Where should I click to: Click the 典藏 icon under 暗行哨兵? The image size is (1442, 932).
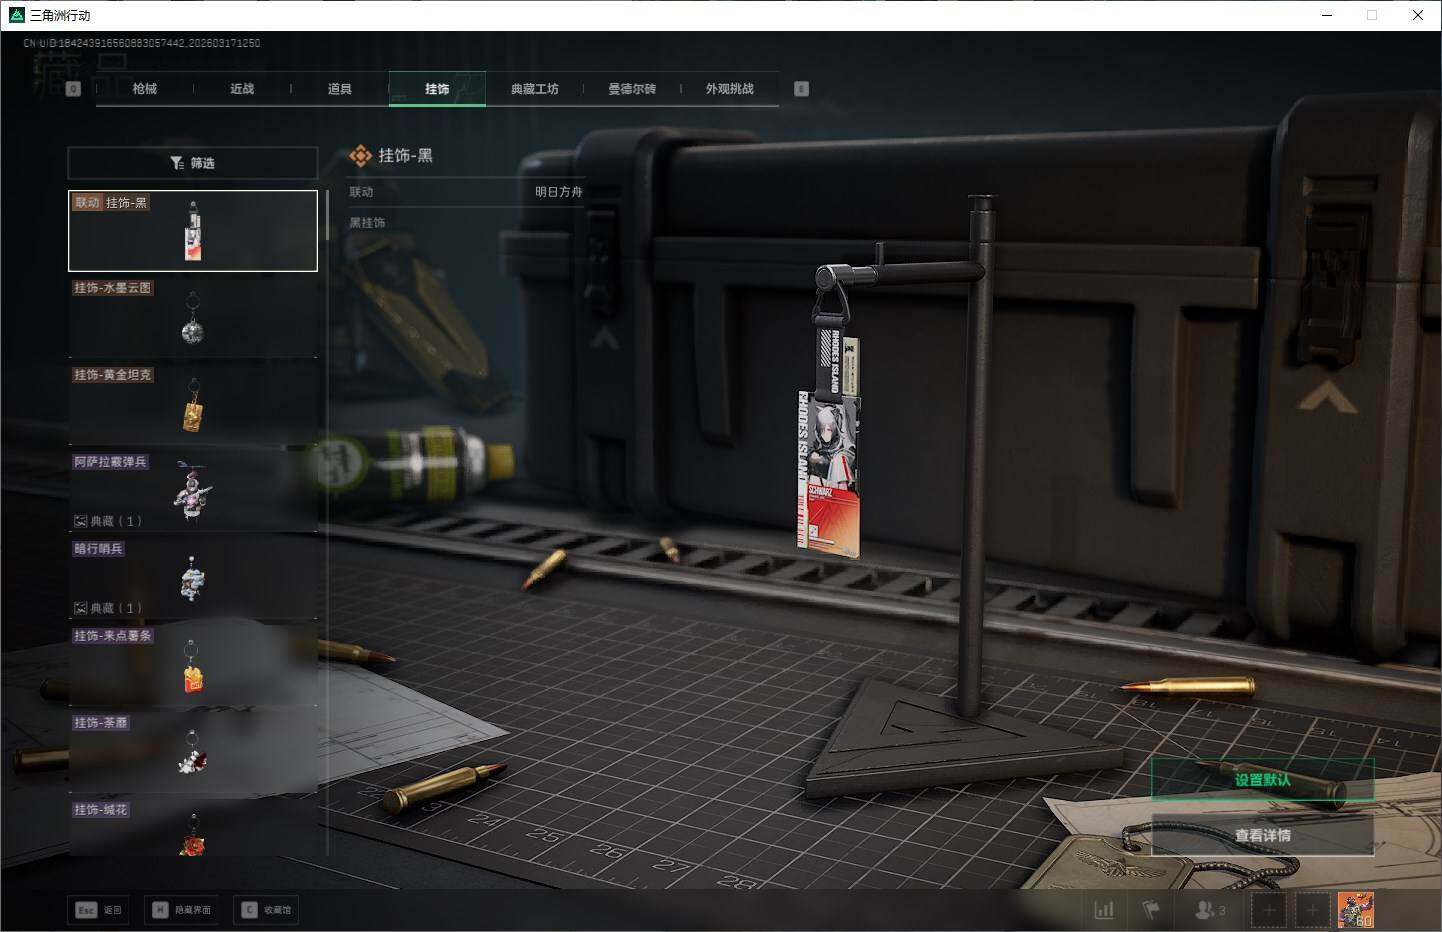[80, 608]
